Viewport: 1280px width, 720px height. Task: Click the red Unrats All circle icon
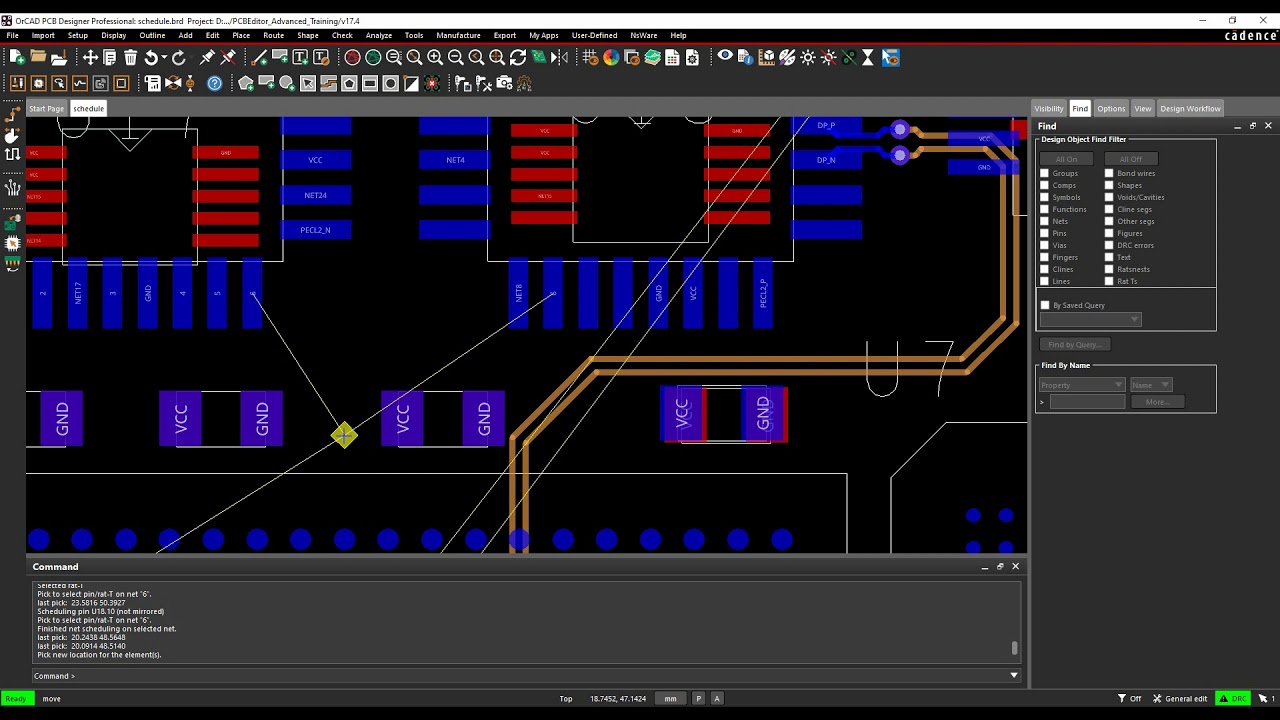click(353, 57)
